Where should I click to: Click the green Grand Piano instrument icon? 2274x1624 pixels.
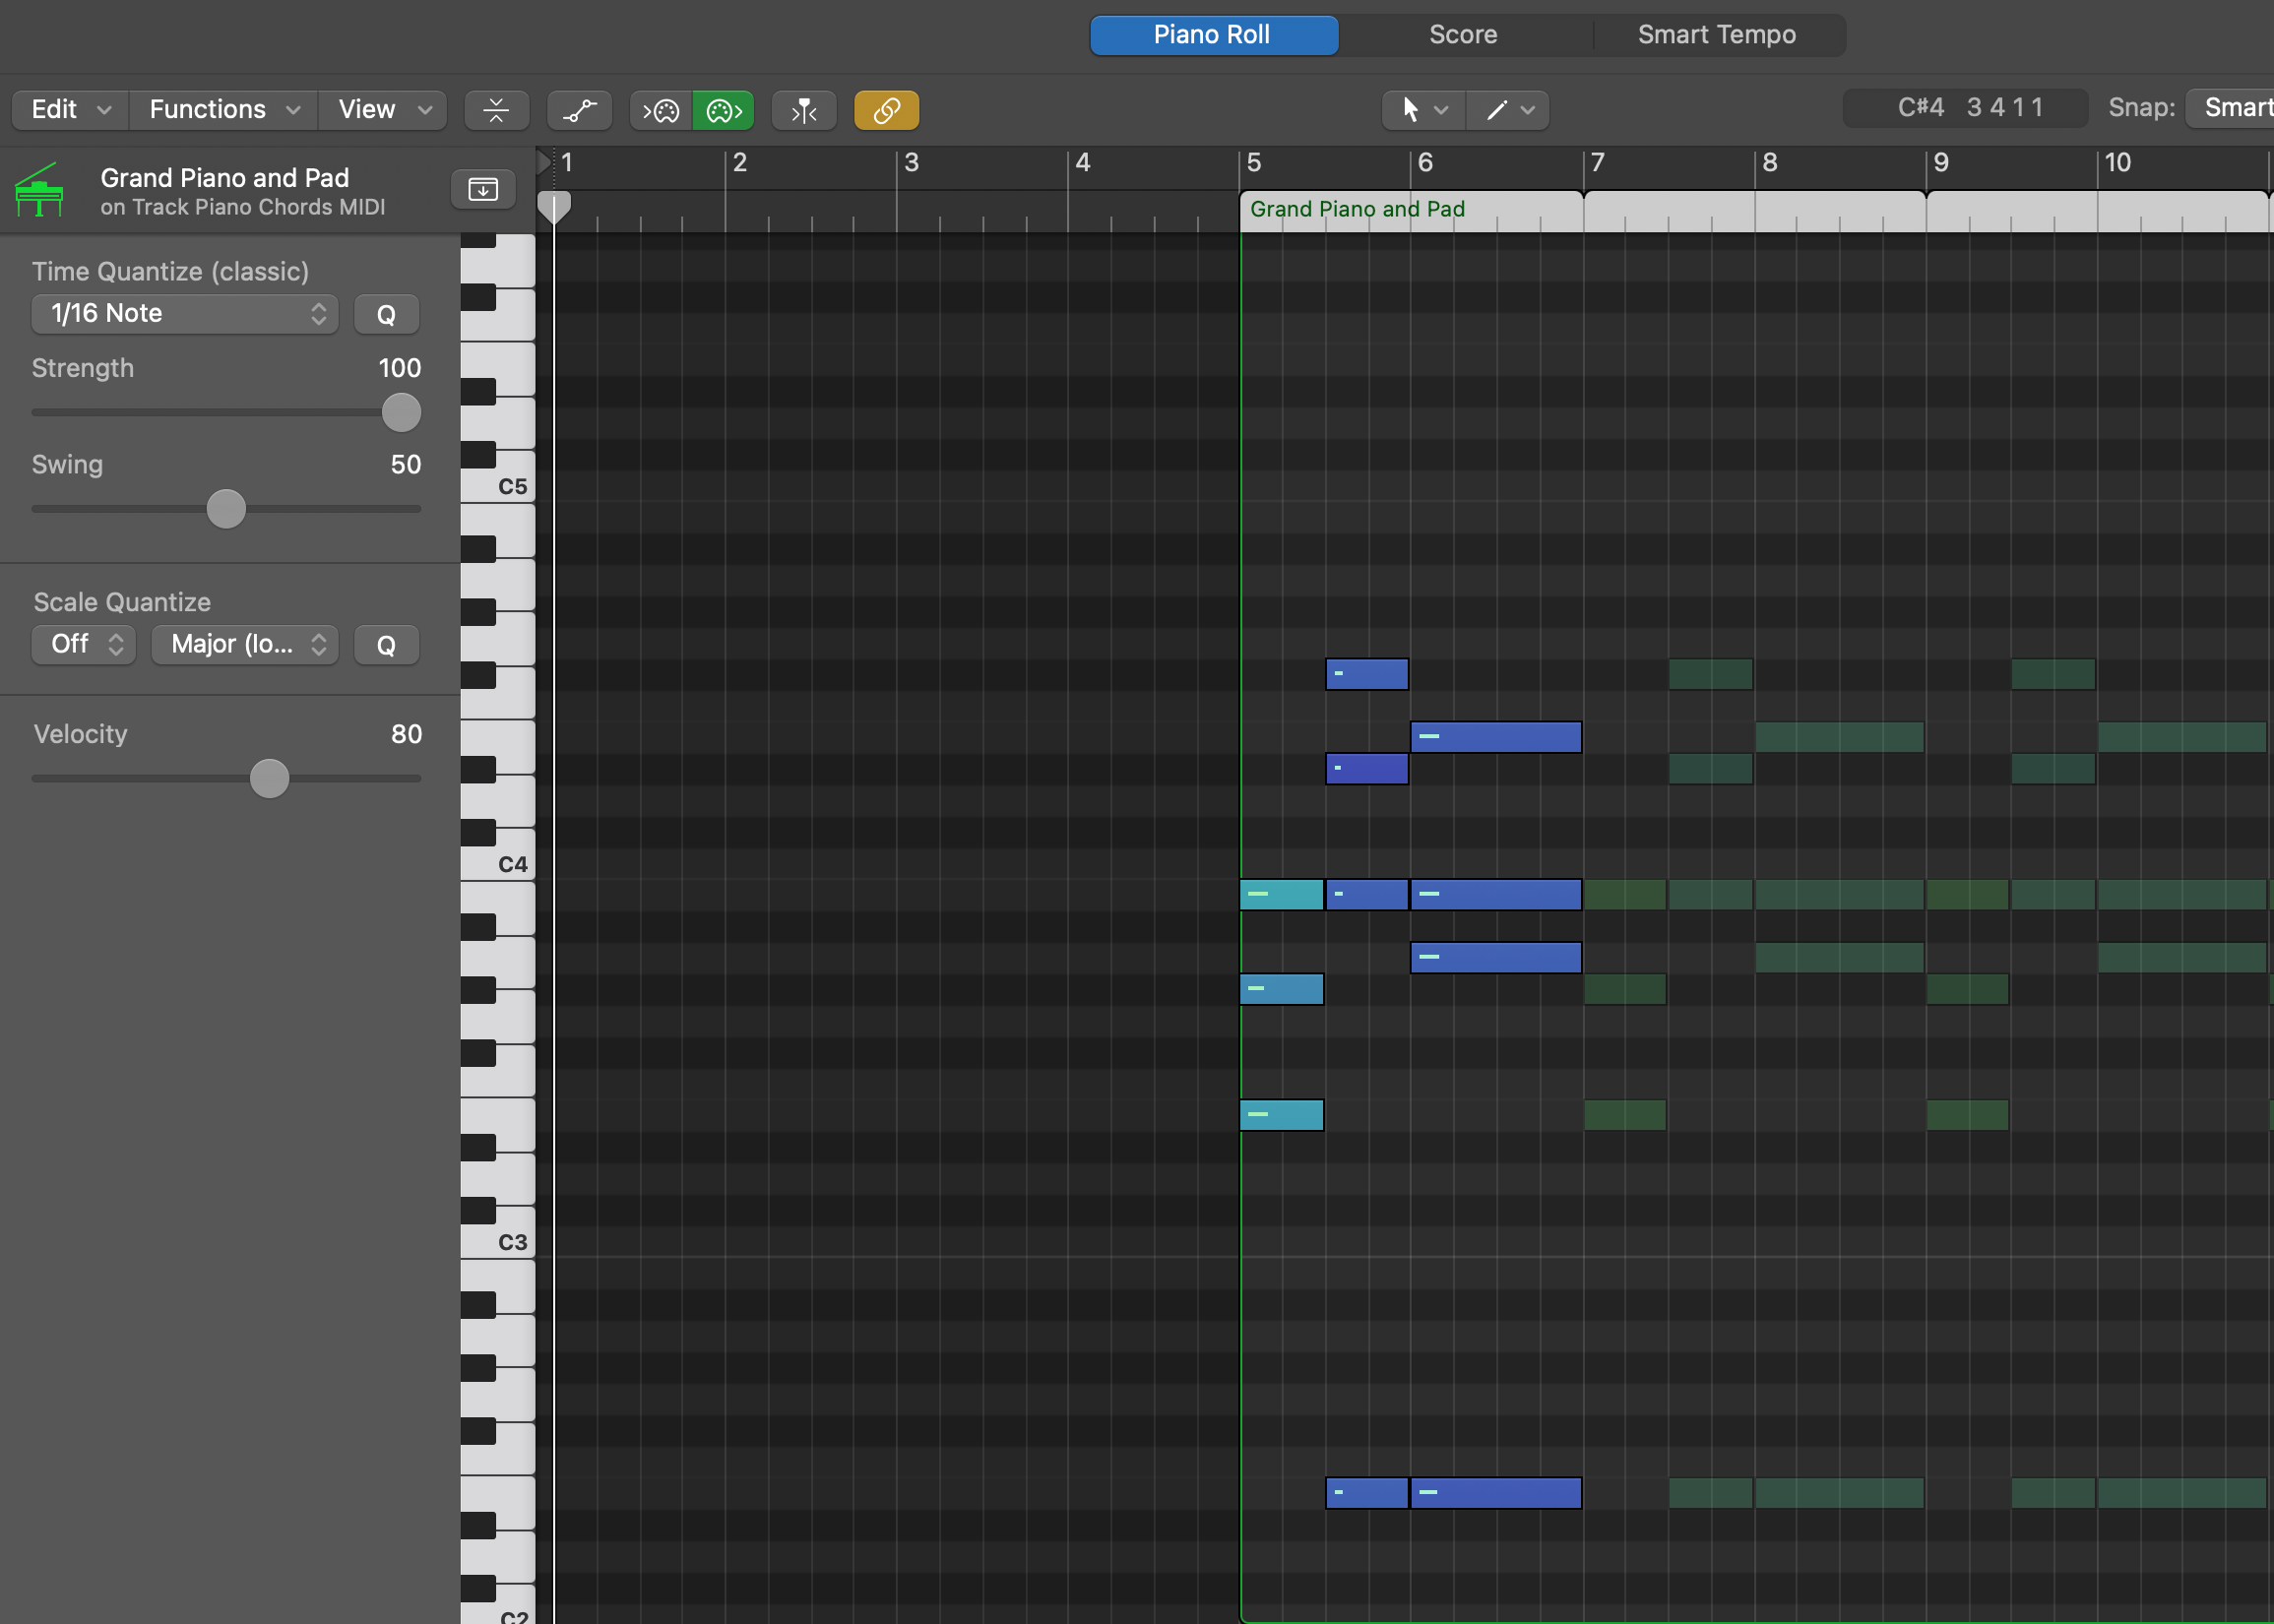40,190
